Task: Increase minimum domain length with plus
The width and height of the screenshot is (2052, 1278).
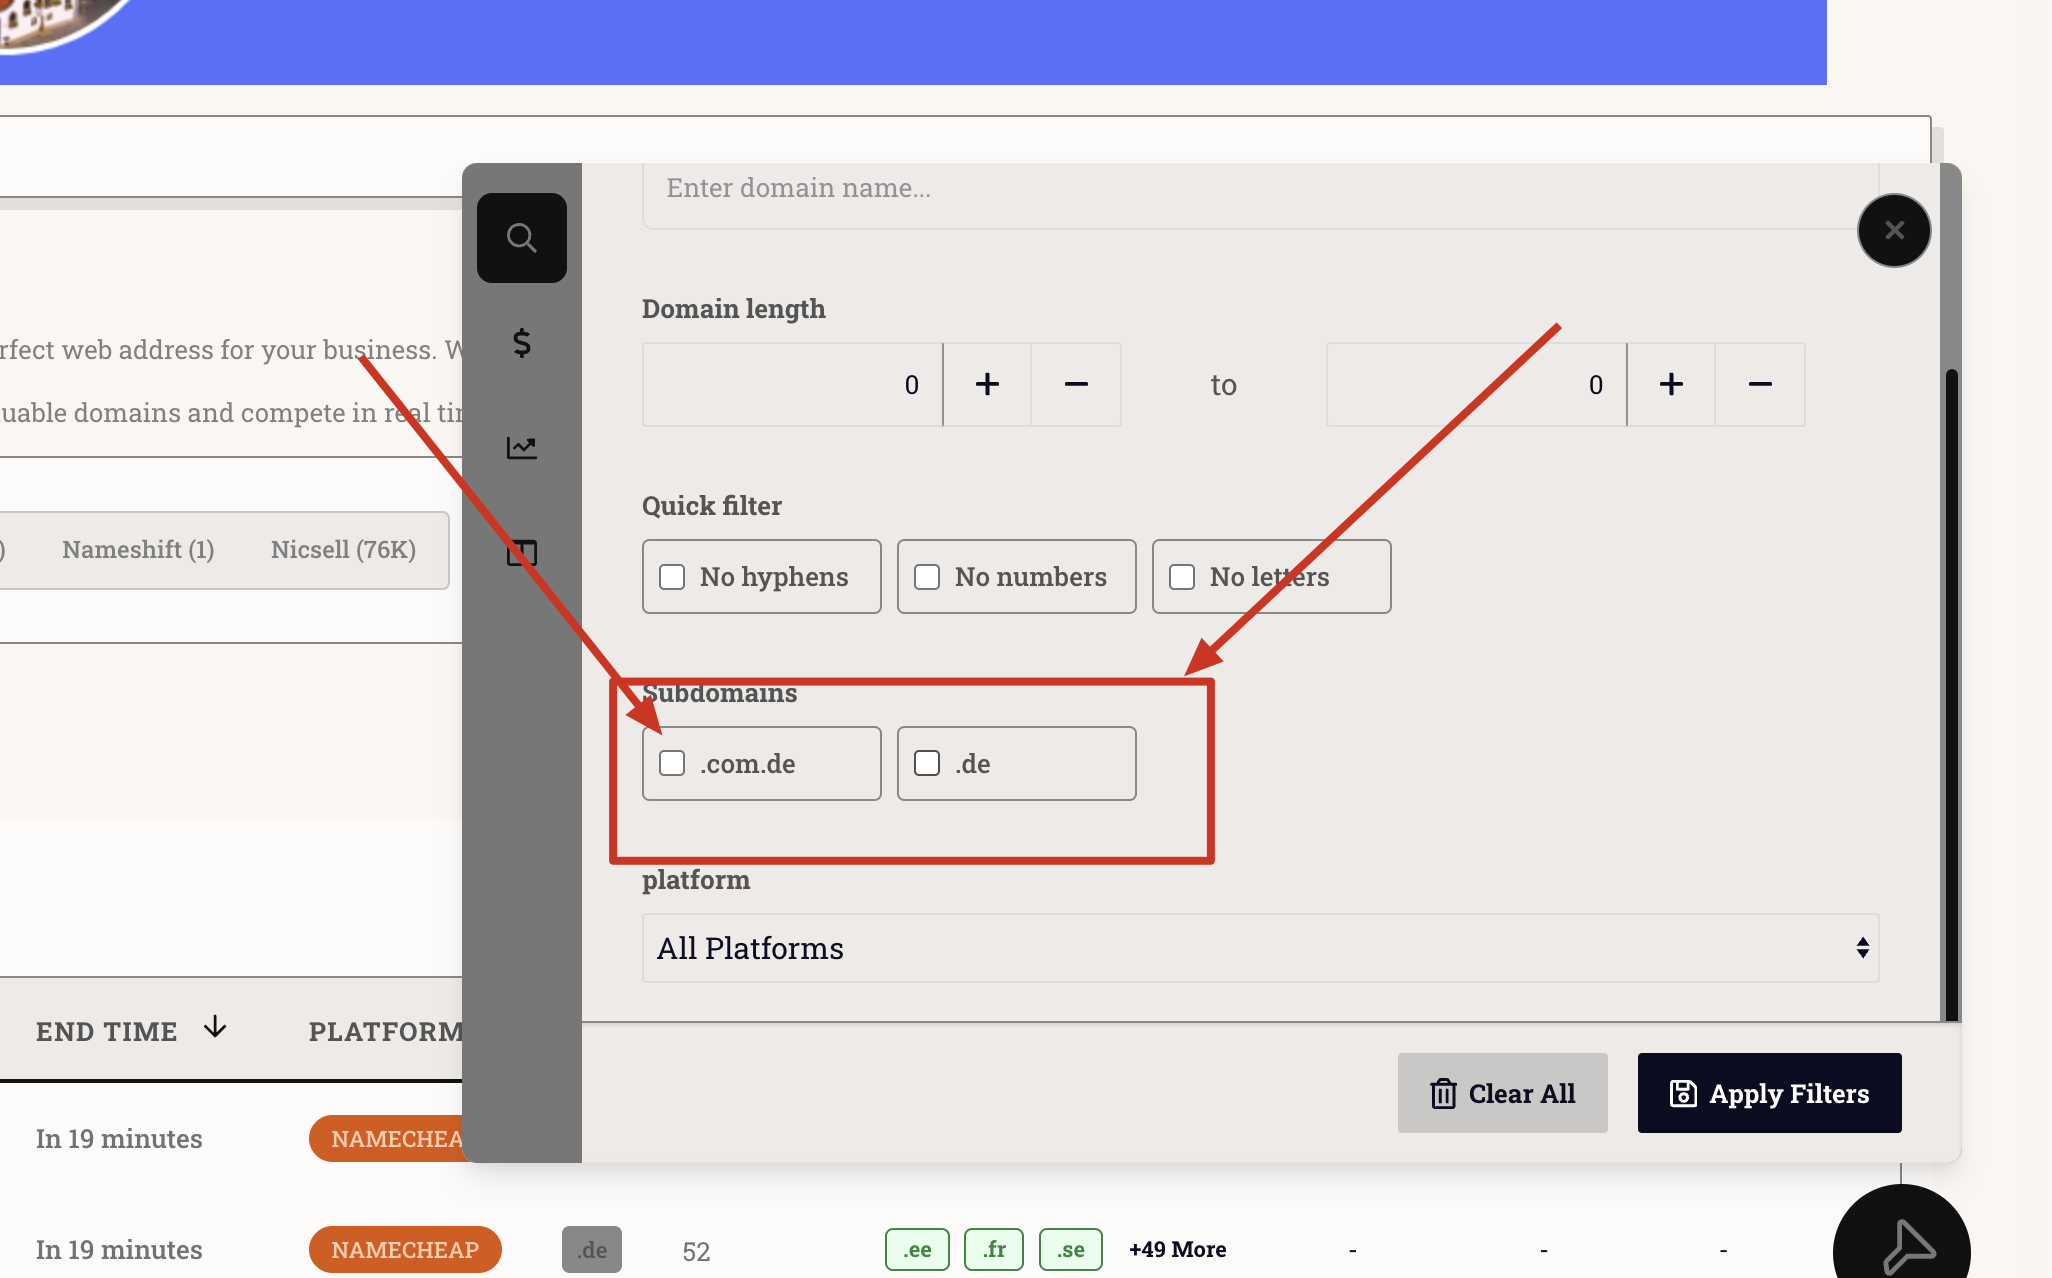Action: pos(987,385)
